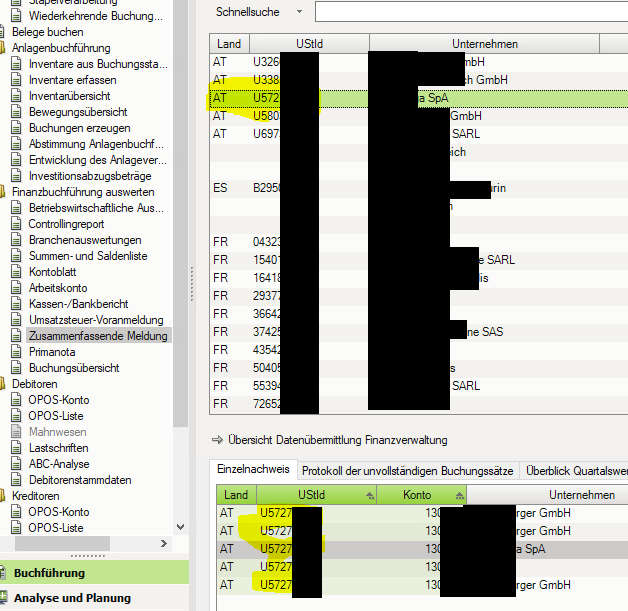Image resolution: width=628 pixels, height=611 pixels.
Task: Open Übersicht Datenübermittlung Finanzverwaltung link
Action: point(337,440)
